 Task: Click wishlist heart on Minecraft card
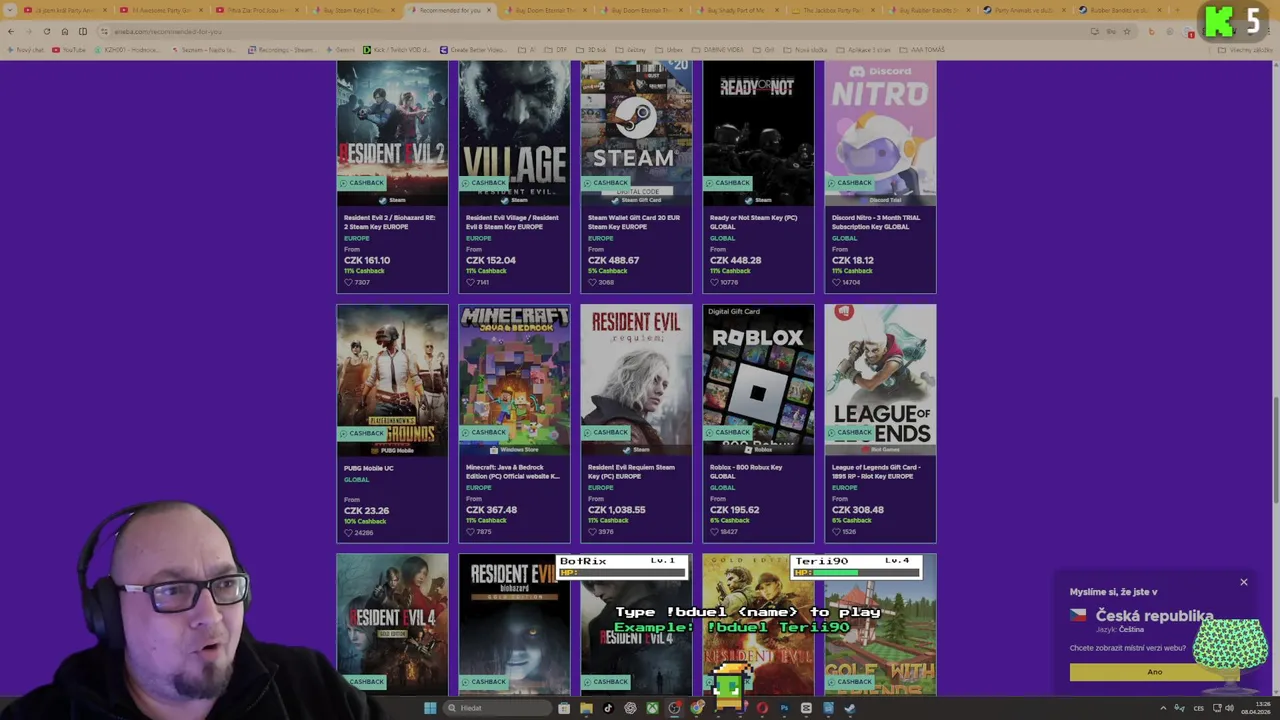[471, 532]
